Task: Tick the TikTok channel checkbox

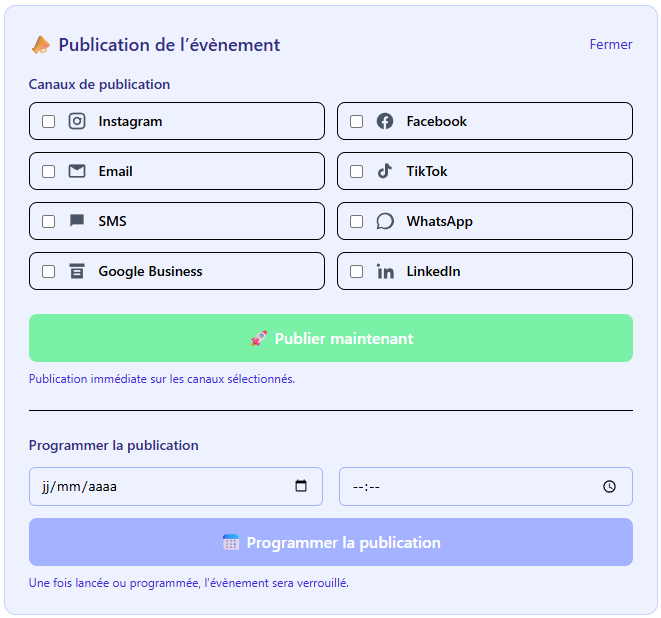Action: pos(356,171)
